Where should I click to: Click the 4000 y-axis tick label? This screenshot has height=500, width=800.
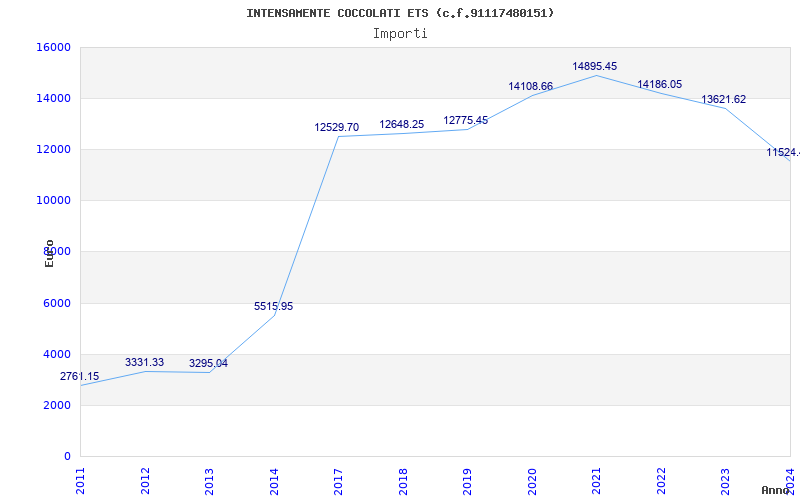[57, 355]
